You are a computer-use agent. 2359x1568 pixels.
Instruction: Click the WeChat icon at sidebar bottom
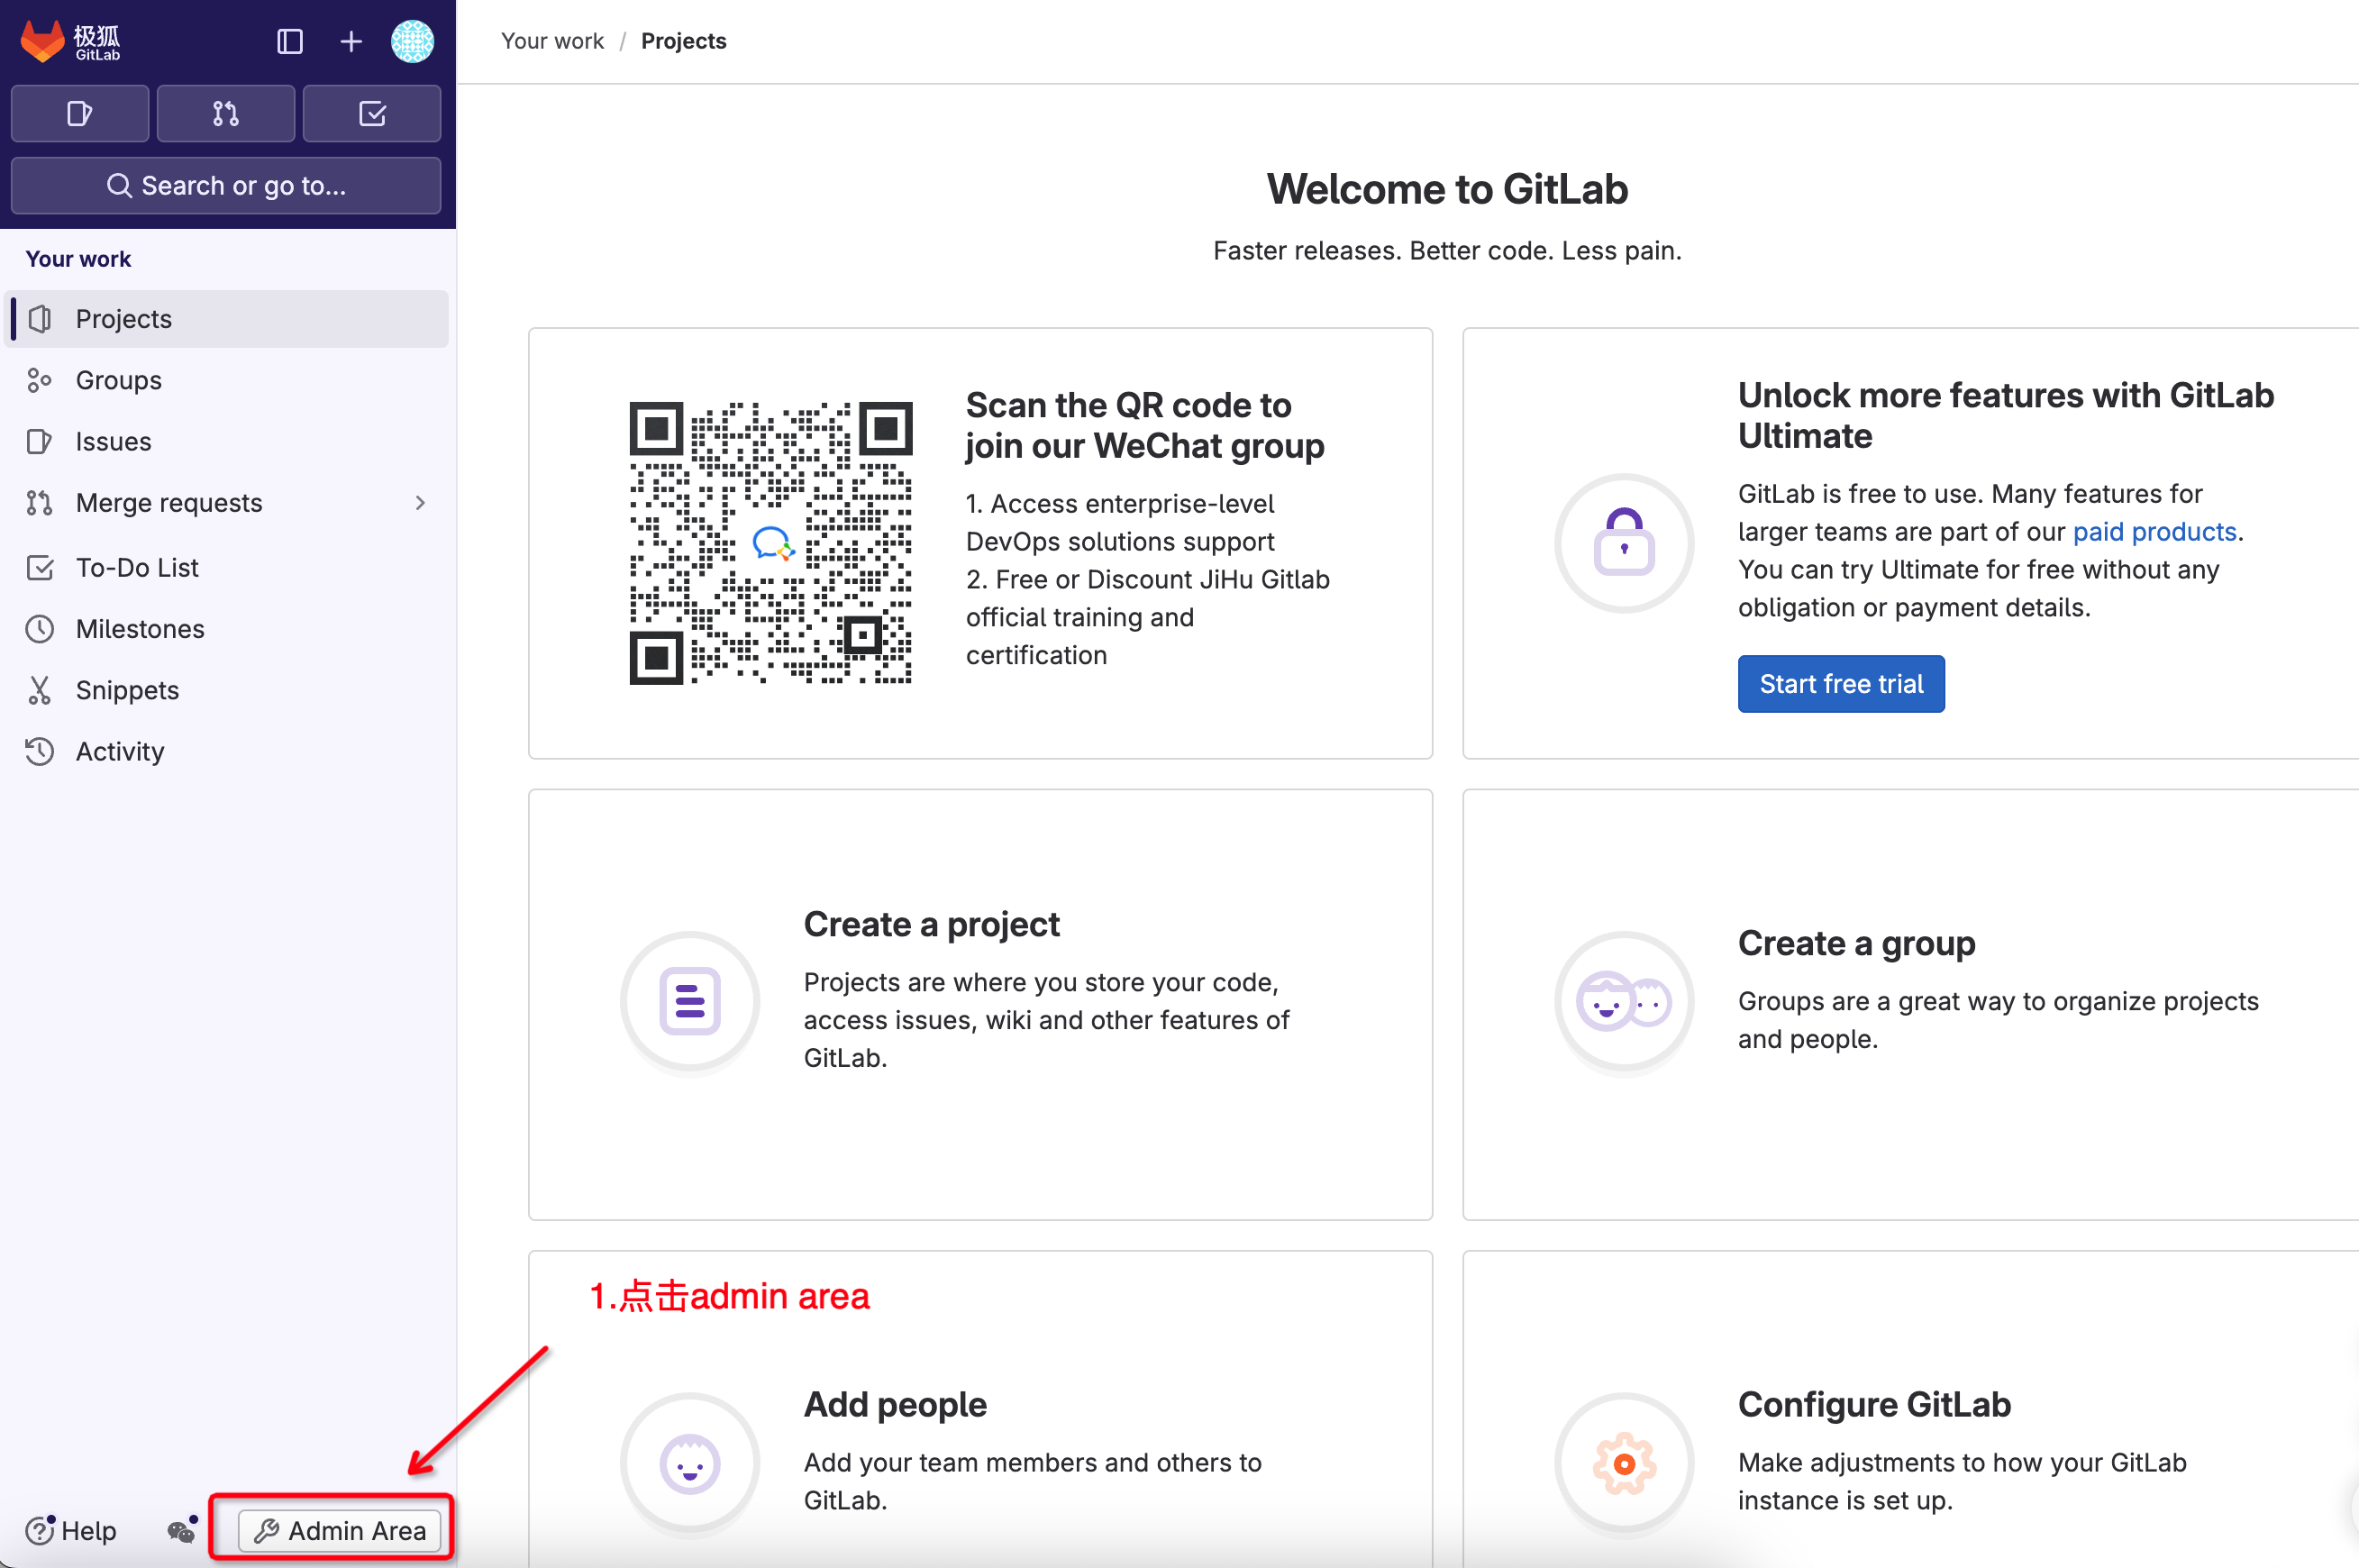[x=181, y=1530]
